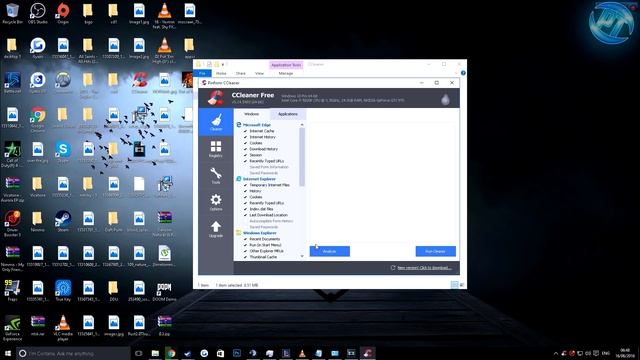640x360 pixels.
Task: Open GeForce Experience desktop shortcut
Action: [x=12, y=328]
